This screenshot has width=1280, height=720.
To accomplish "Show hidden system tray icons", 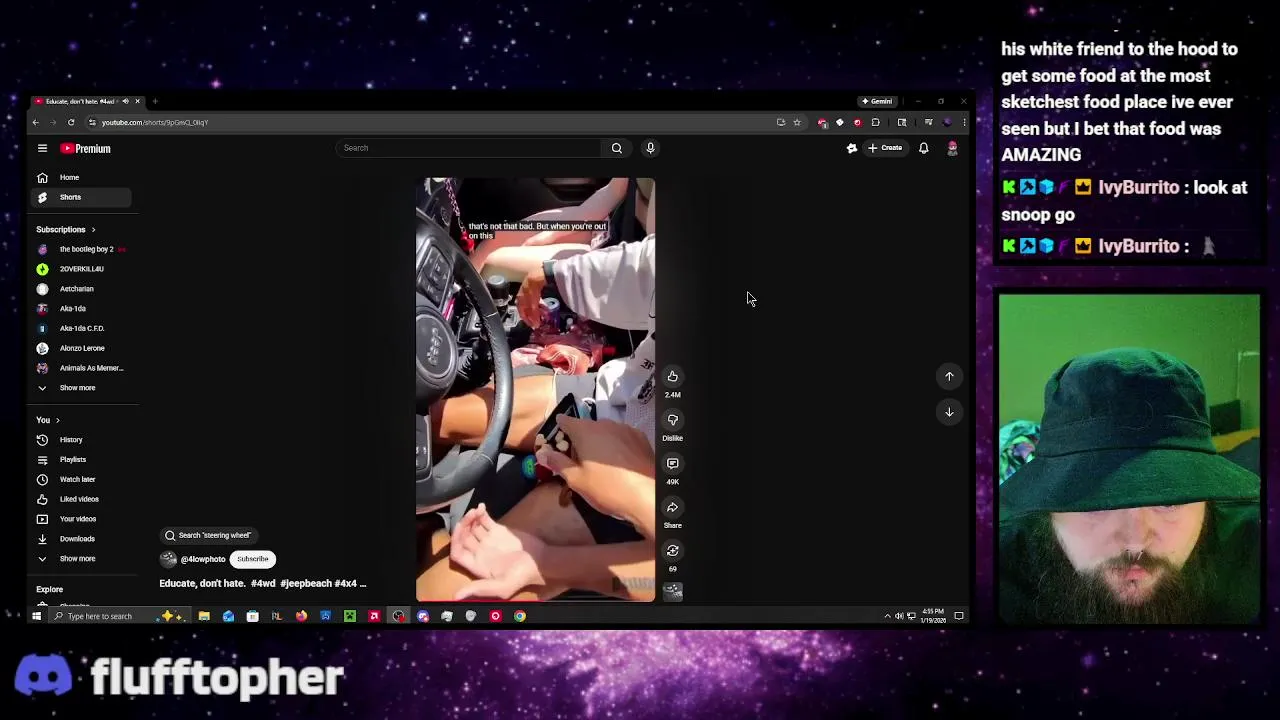I will tap(887, 616).
